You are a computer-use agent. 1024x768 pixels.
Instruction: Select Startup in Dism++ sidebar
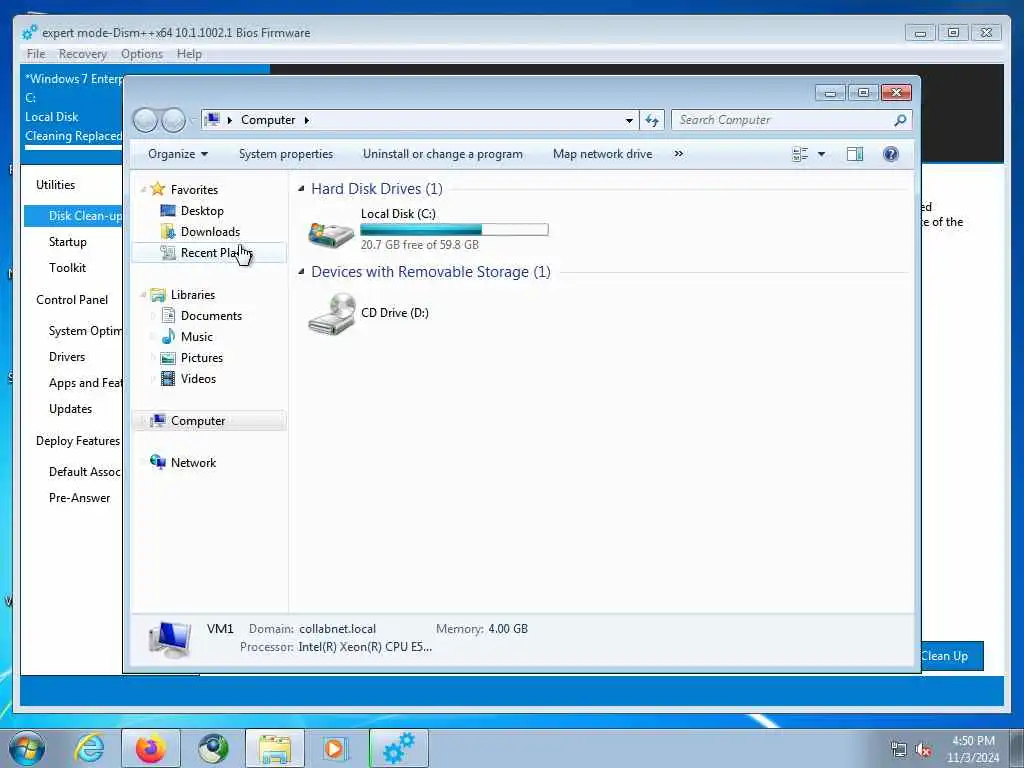68,242
